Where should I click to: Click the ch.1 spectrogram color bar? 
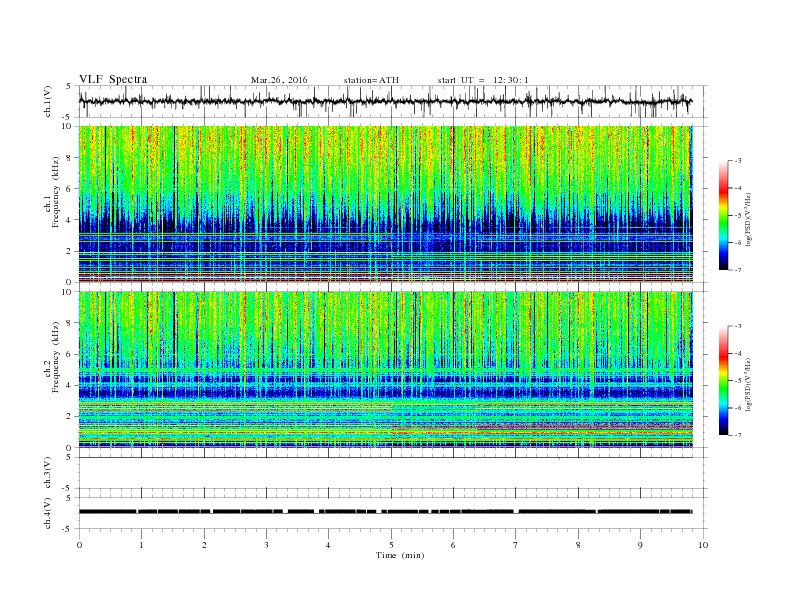tap(723, 215)
